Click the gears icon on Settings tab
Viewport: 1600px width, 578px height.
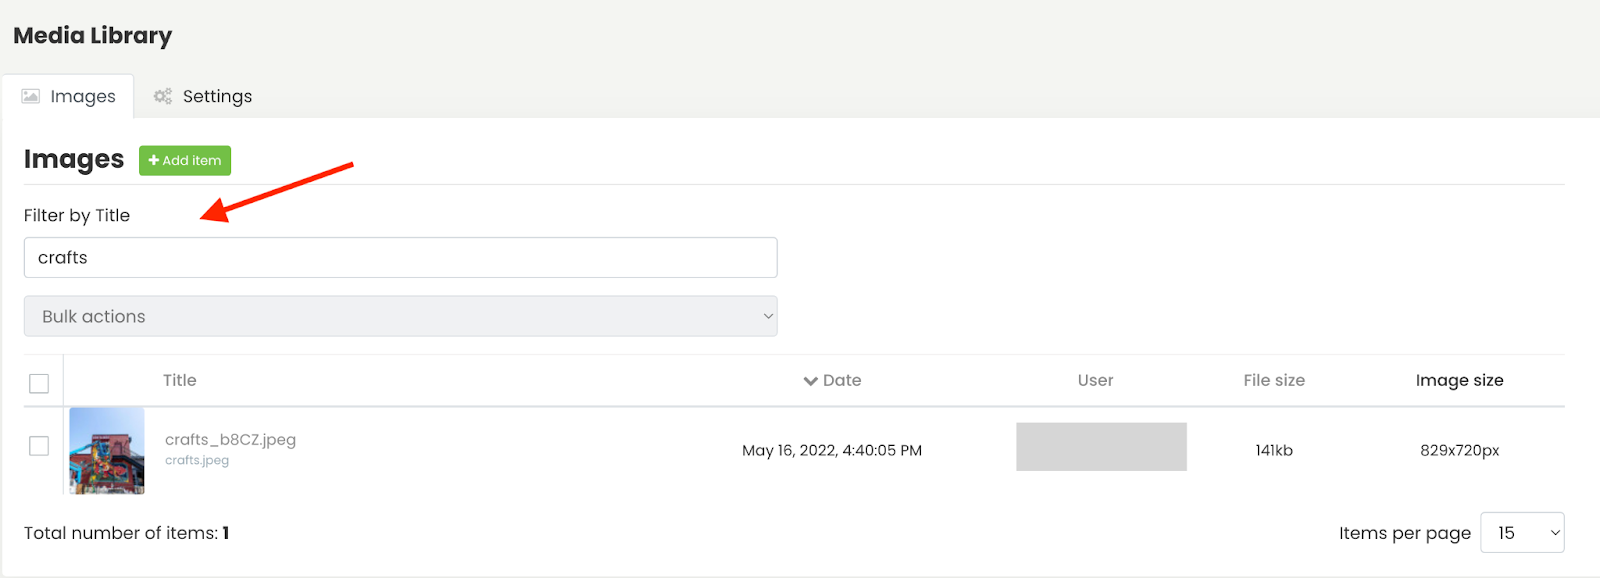pyautogui.click(x=163, y=96)
